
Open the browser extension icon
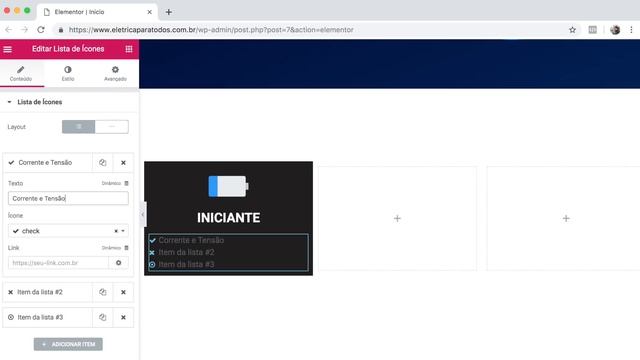[x=593, y=30]
